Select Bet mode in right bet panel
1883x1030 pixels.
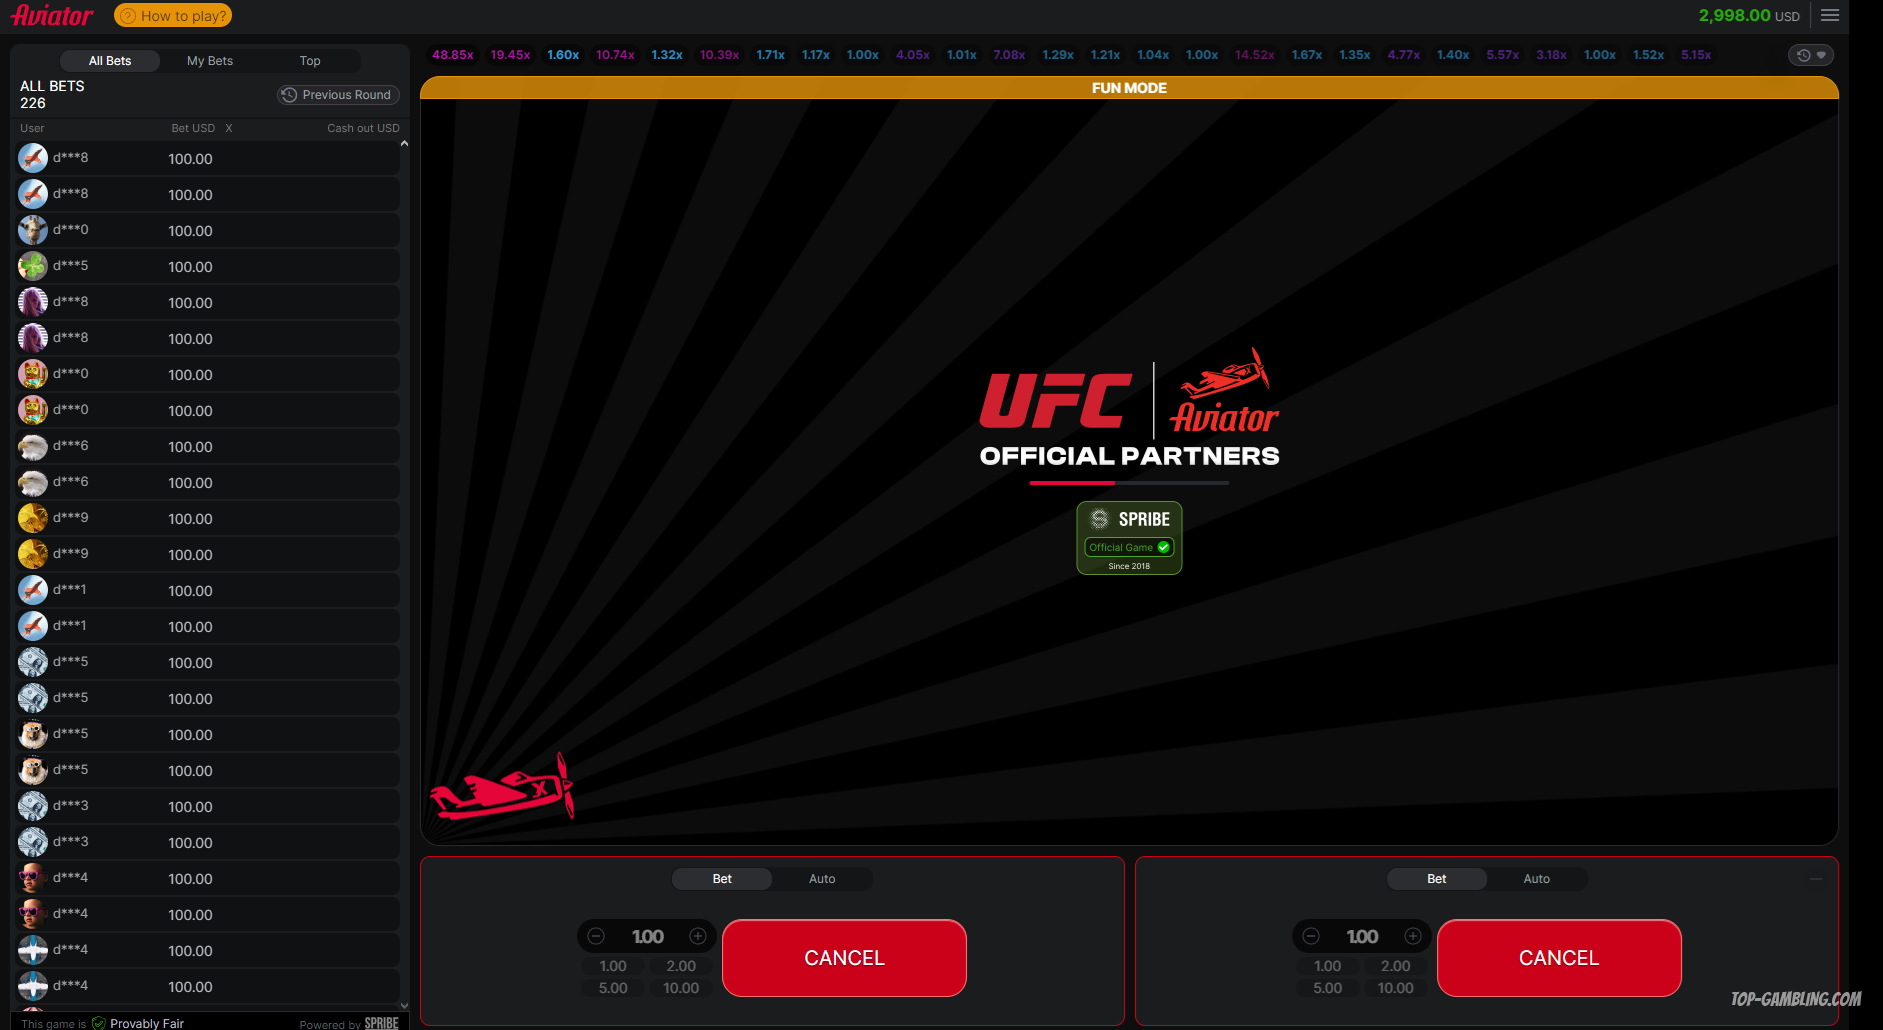pos(1436,879)
